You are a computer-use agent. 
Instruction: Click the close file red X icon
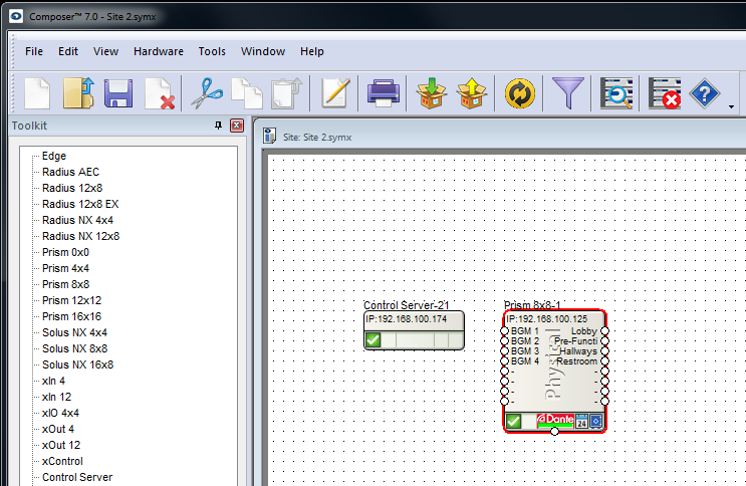(160, 93)
